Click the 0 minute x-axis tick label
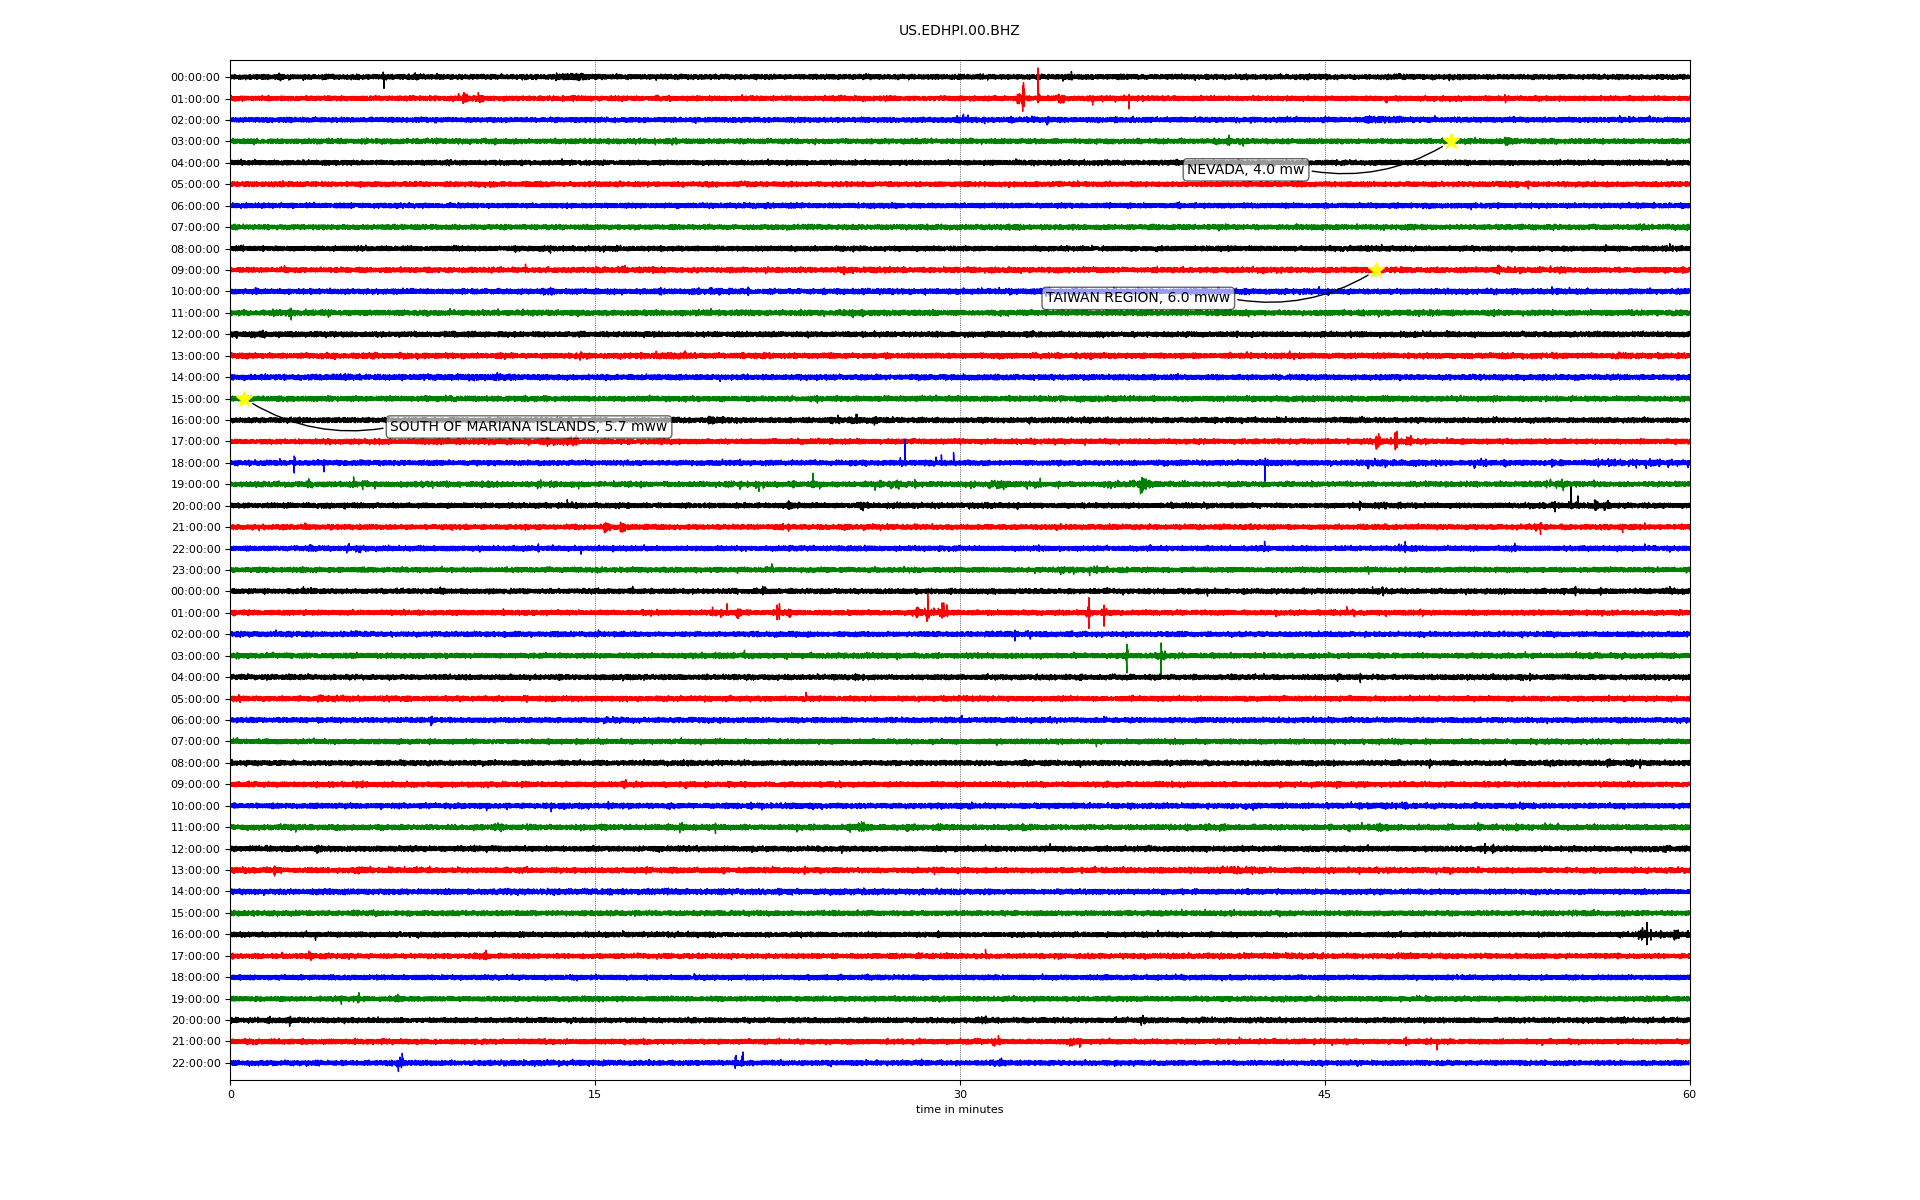Image resolution: width=1920 pixels, height=1200 pixels. [x=231, y=1094]
